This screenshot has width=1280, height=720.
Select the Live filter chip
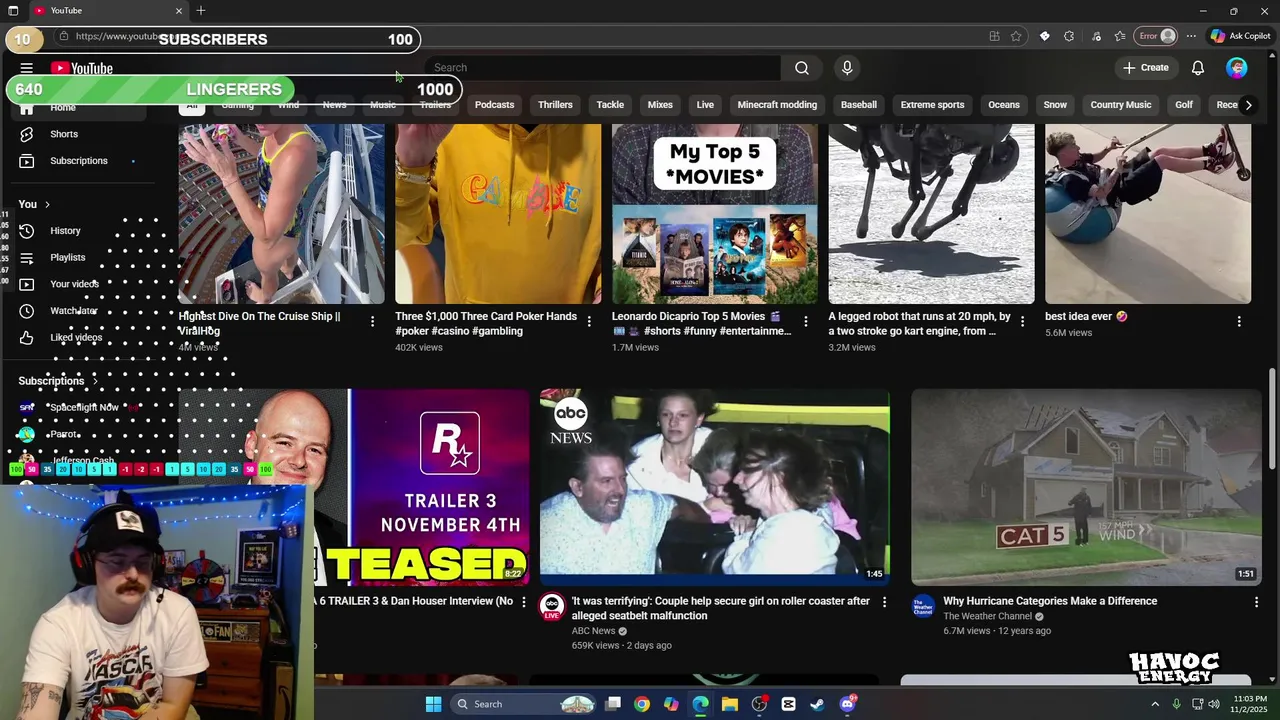click(705, 105)
